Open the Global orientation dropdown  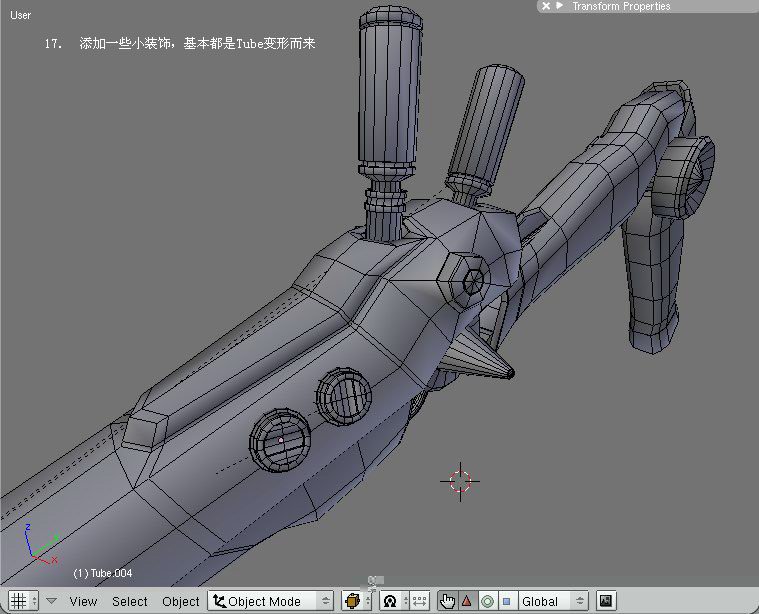553,601
